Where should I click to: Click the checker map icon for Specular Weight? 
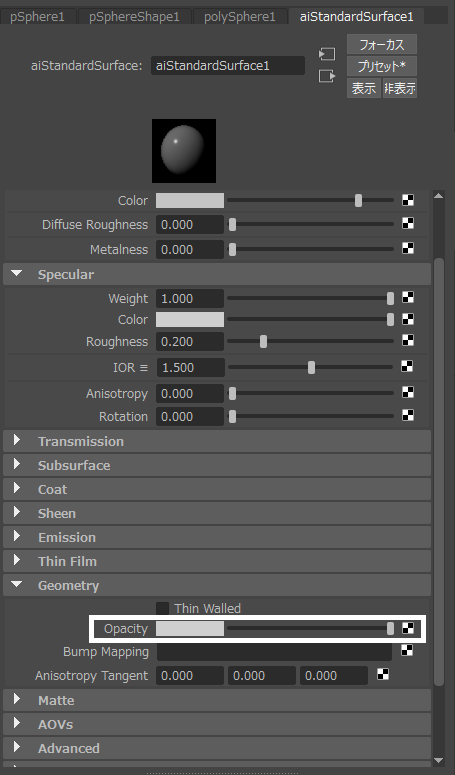point(408,298)
